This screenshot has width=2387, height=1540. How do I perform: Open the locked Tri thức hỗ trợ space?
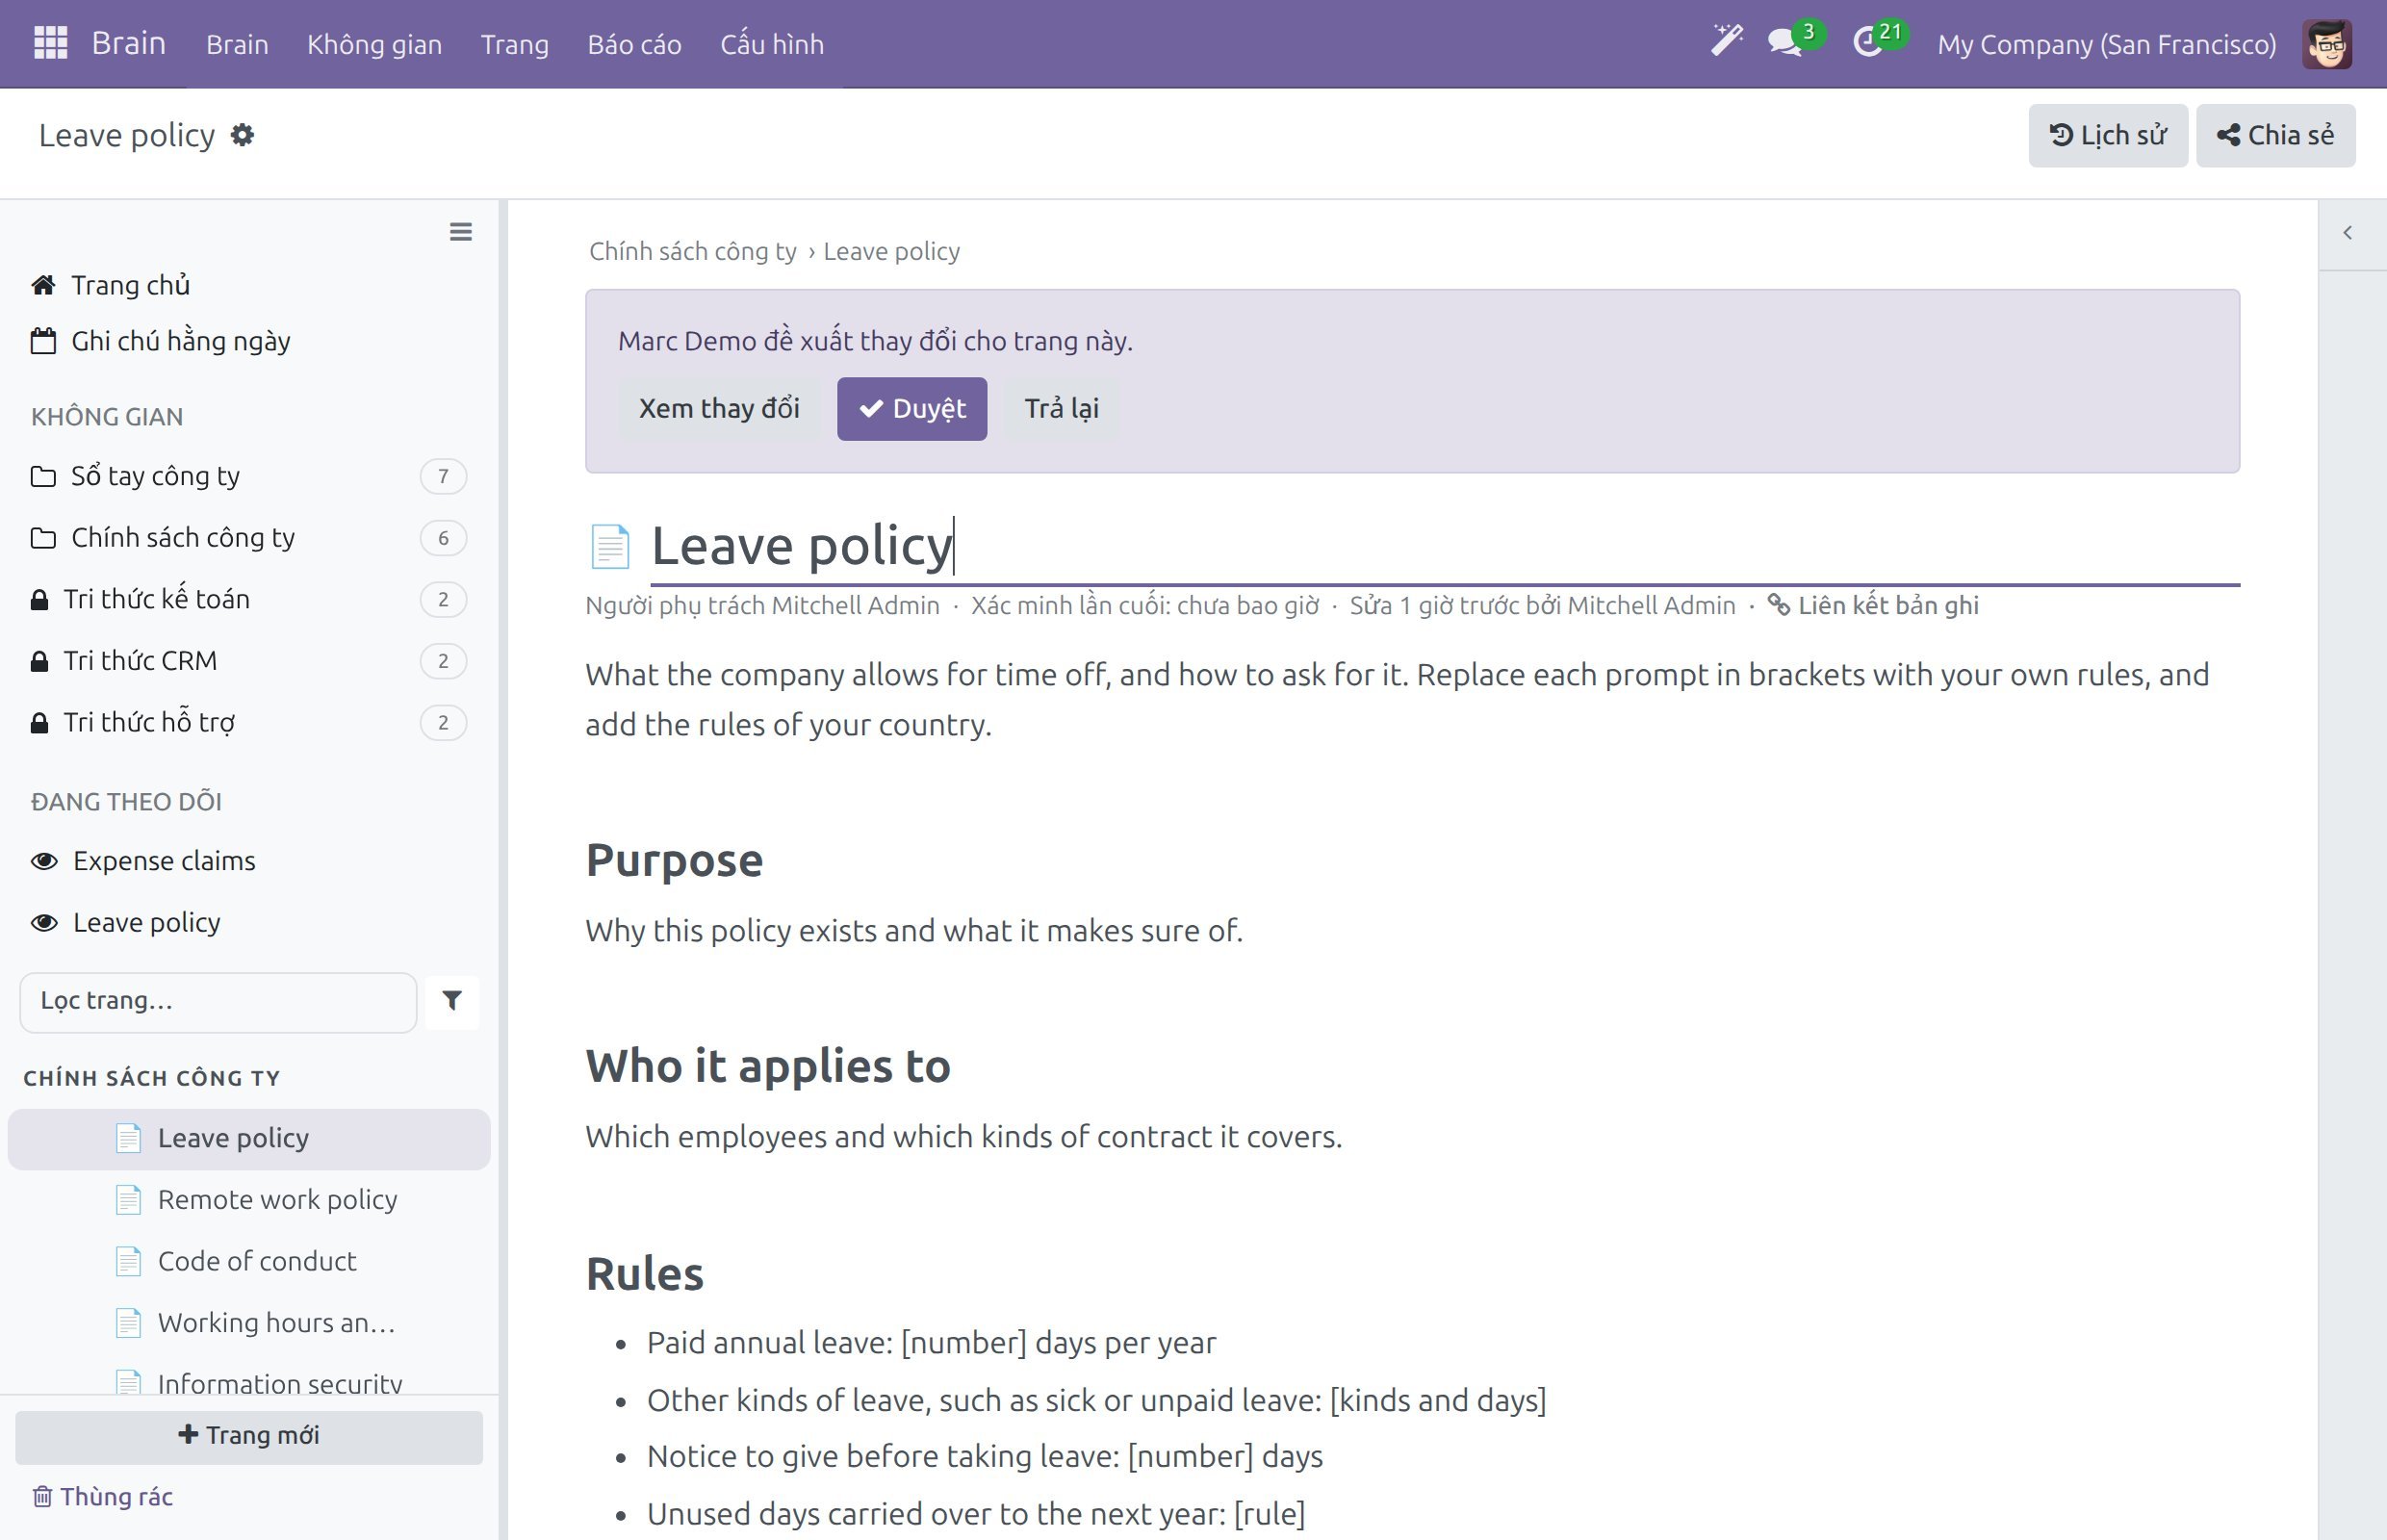tap(248, 722)
